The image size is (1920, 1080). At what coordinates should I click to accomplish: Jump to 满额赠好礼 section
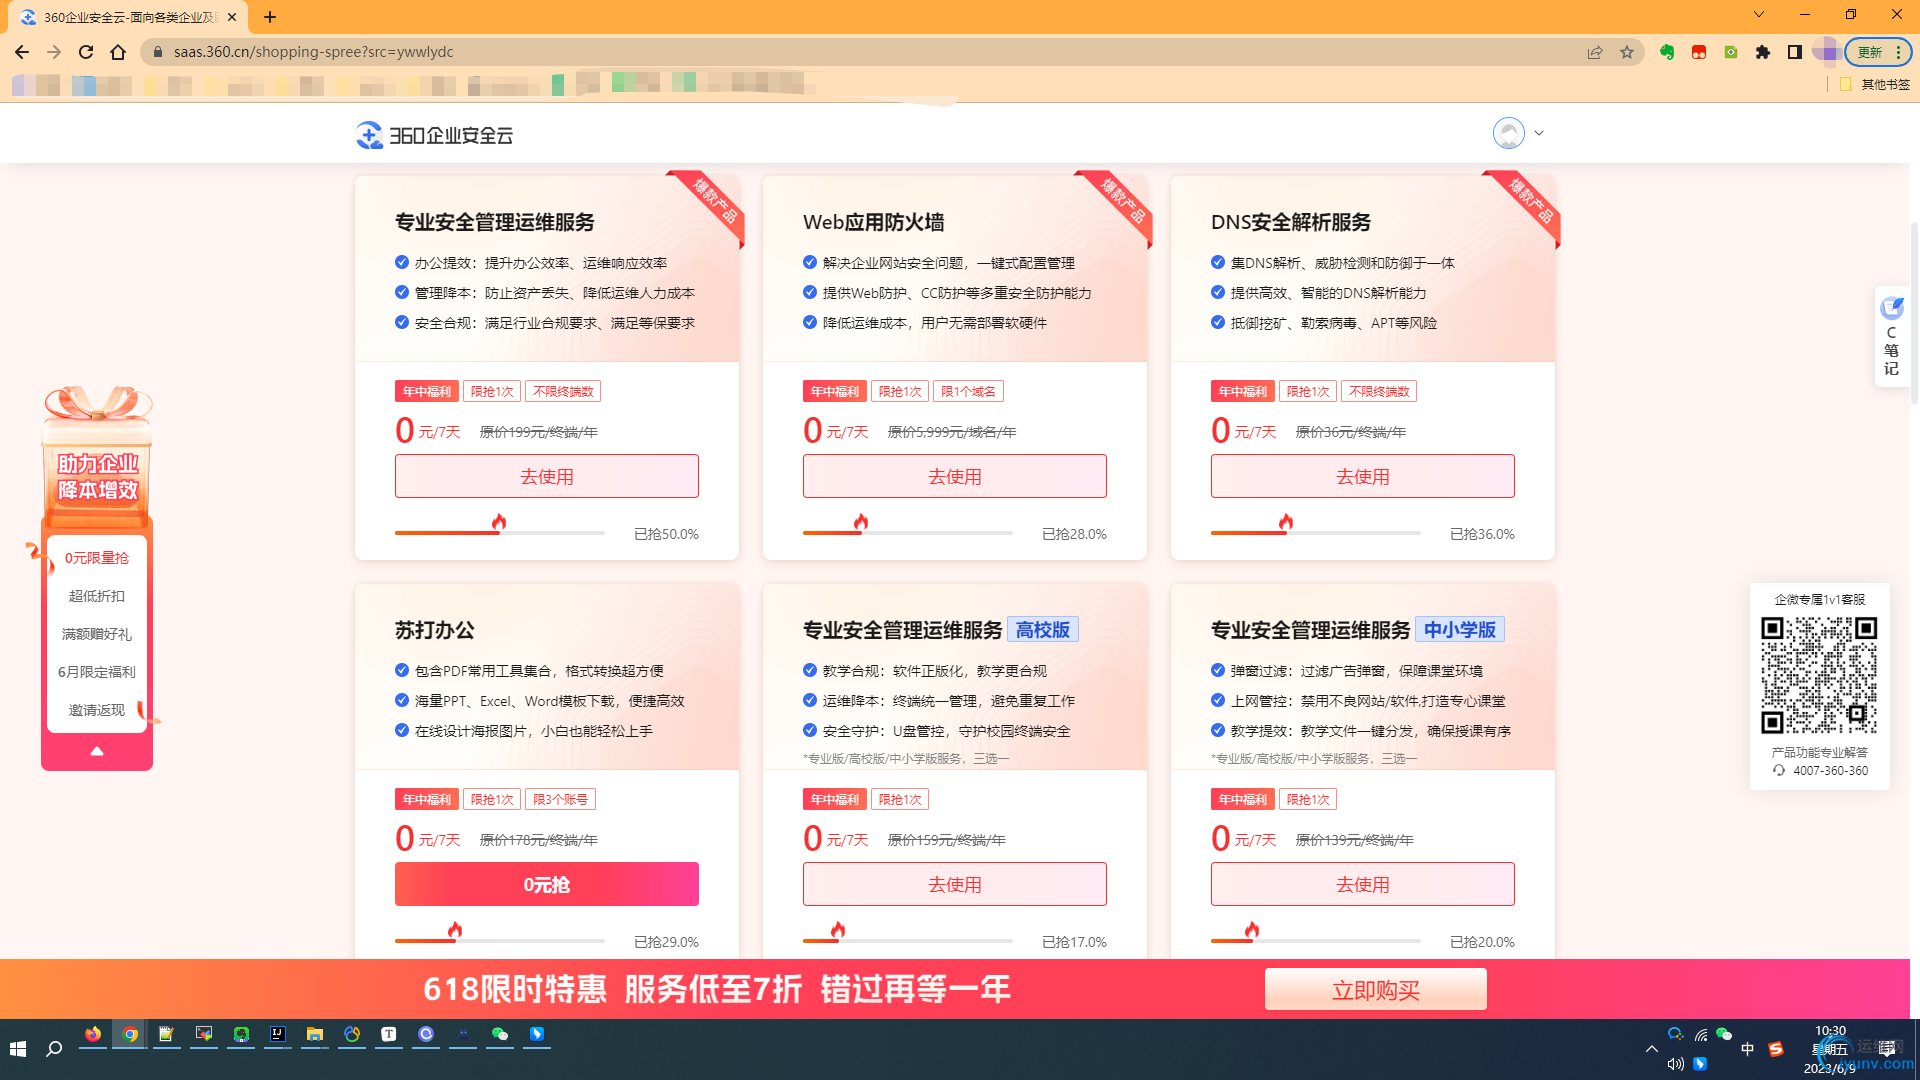pos(97,634)
